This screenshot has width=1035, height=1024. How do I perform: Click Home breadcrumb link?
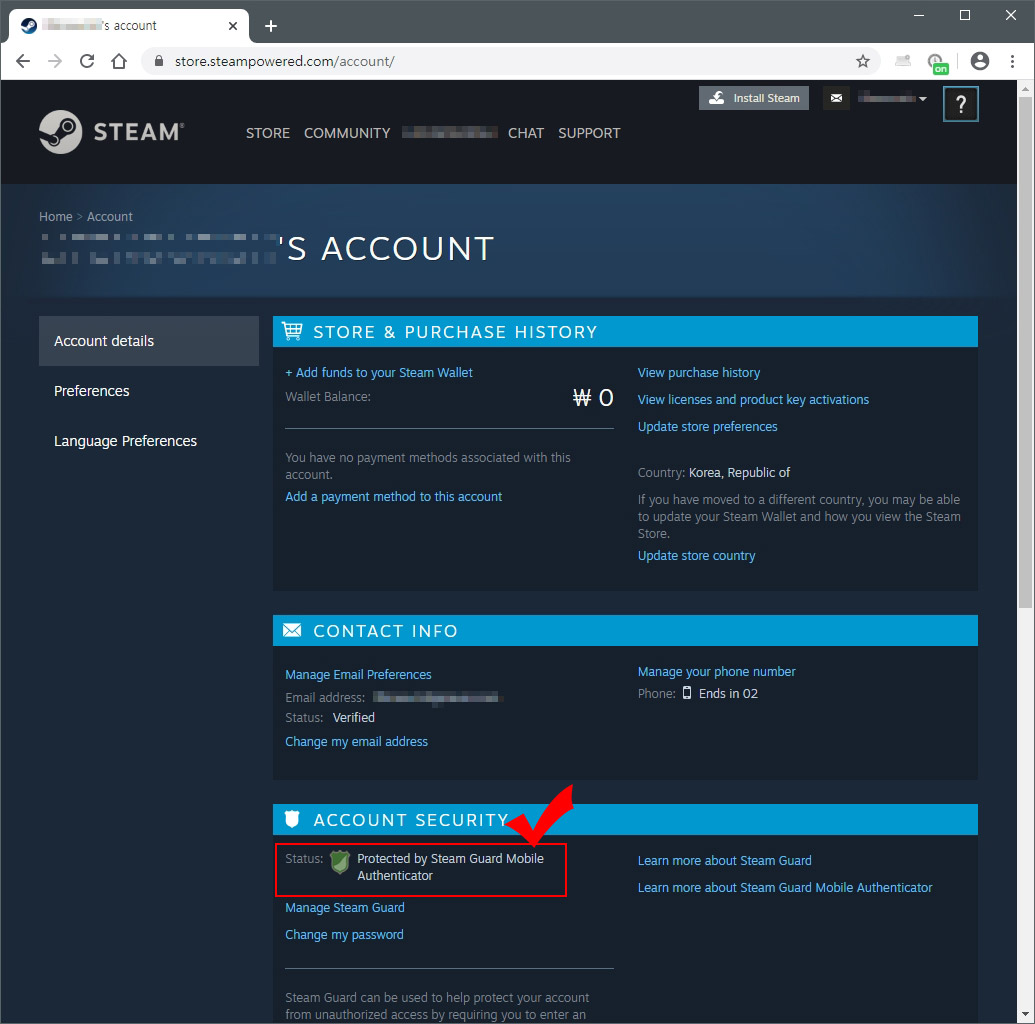coord(55,217)
